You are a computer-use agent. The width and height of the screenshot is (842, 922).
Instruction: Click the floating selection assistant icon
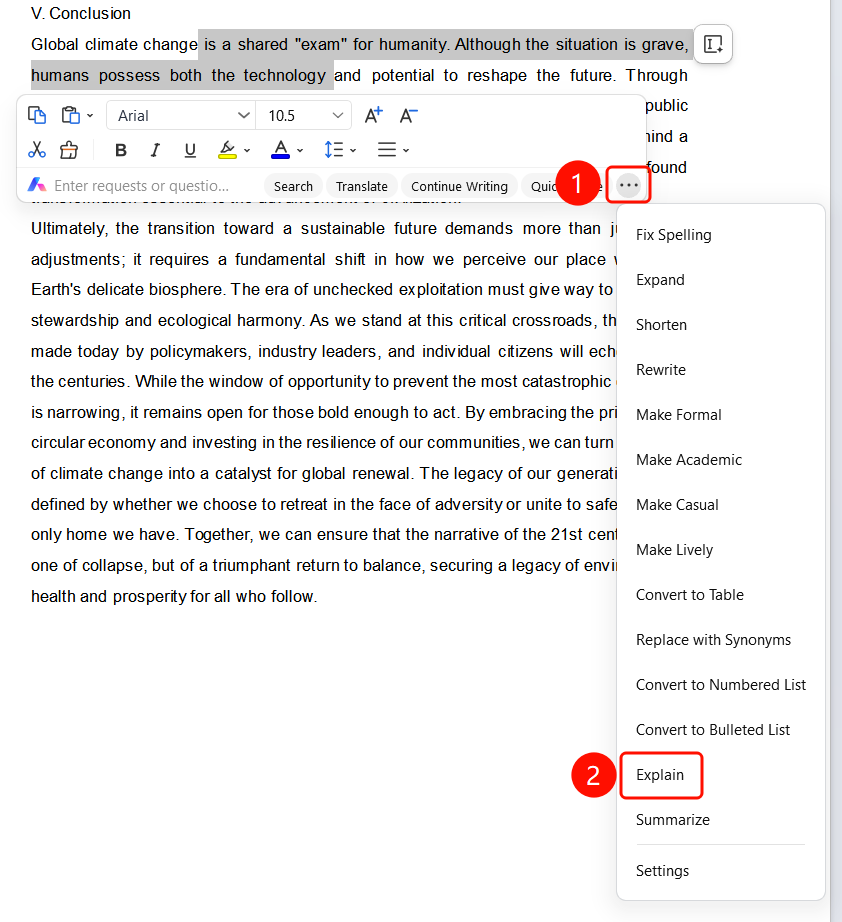713,44
